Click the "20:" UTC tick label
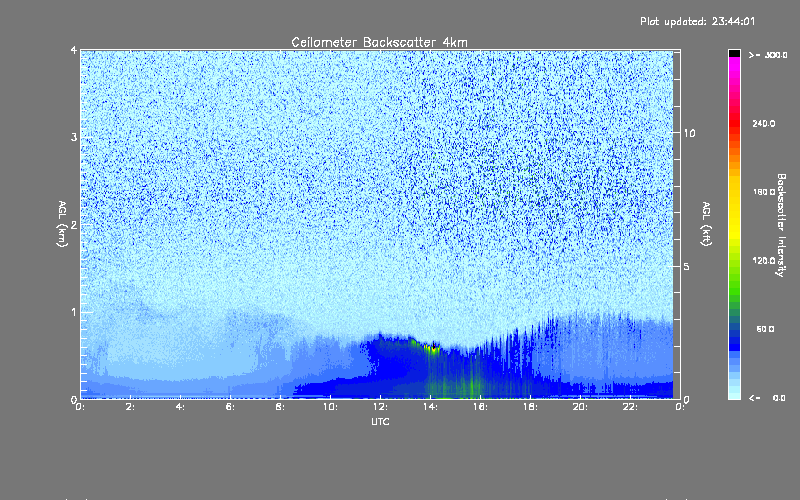This screenshot has width=800, height=500. pos(580,407)
